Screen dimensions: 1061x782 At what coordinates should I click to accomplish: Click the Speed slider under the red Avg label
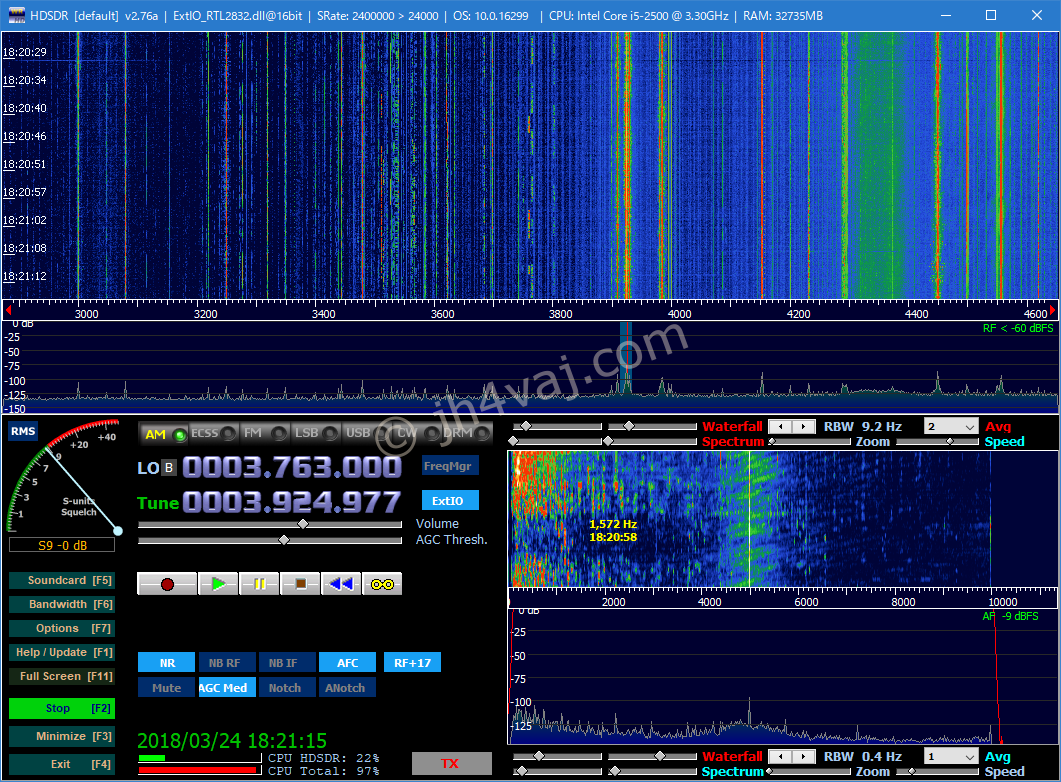click(937, 442)
